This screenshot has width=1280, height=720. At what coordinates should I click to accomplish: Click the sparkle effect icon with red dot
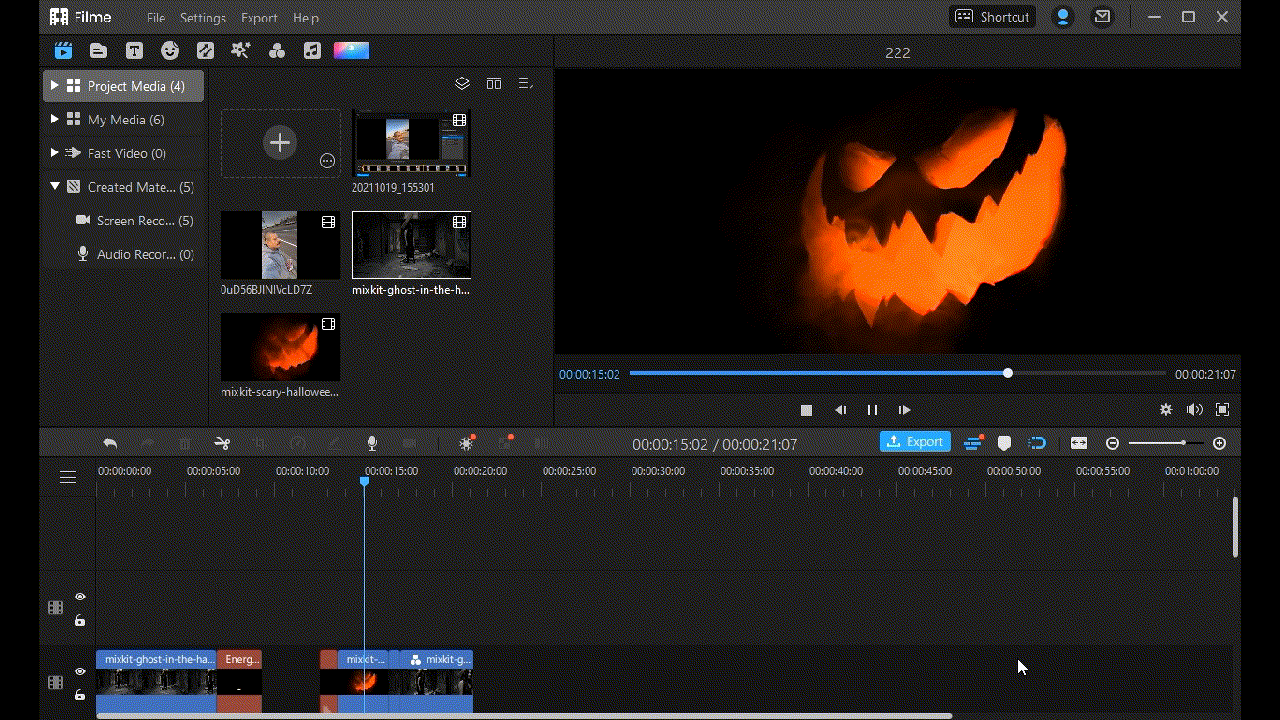tap(466, 443)
